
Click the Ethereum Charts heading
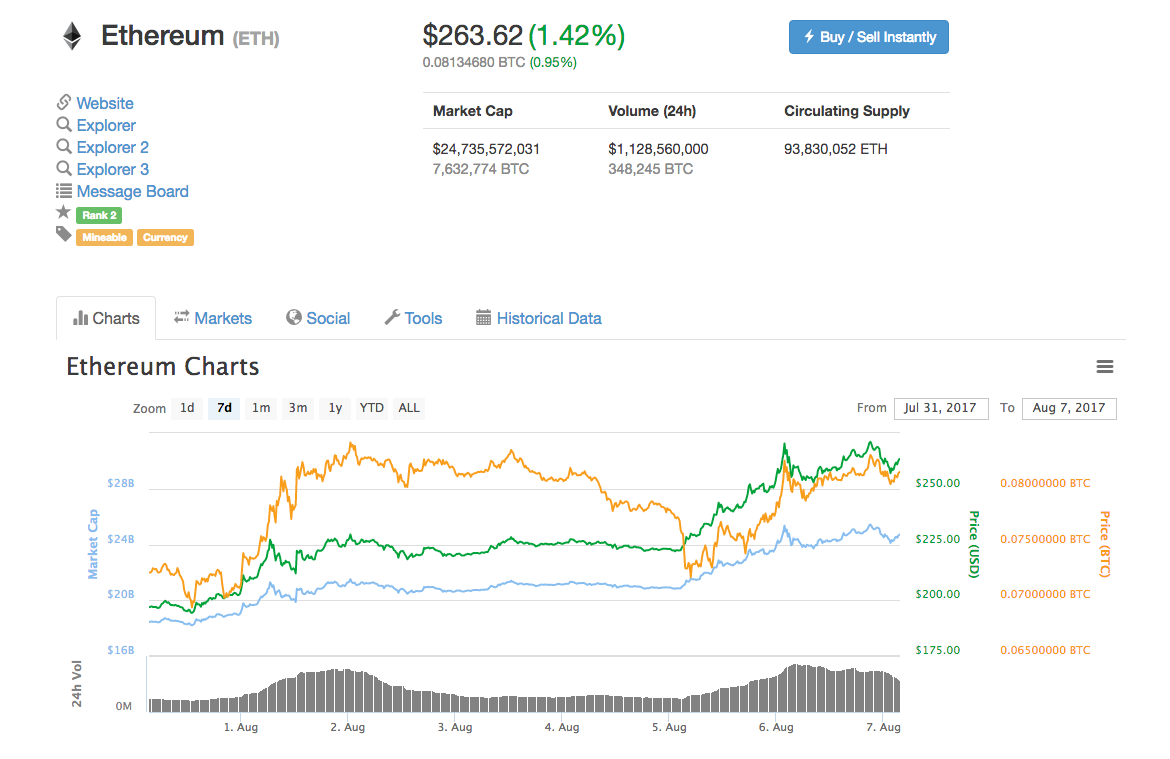pos(163,366)
